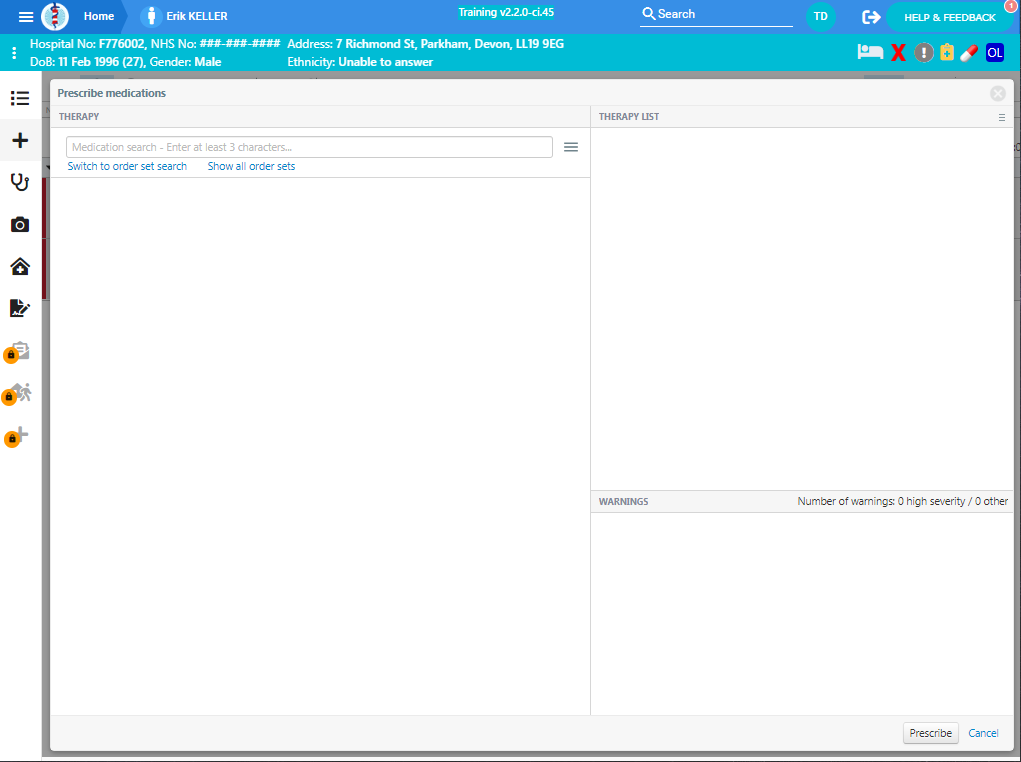Open the menu icon beside medication search
Image resolution: width=1021 pixels, height=762 pixels.
point(571,147)
